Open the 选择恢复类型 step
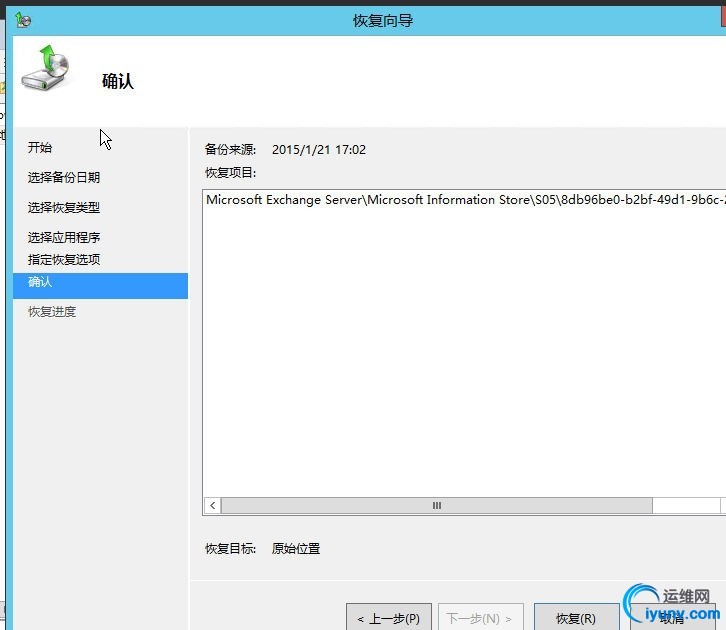The height and width of the screenshot is (630, 726). tap(64, 207)
